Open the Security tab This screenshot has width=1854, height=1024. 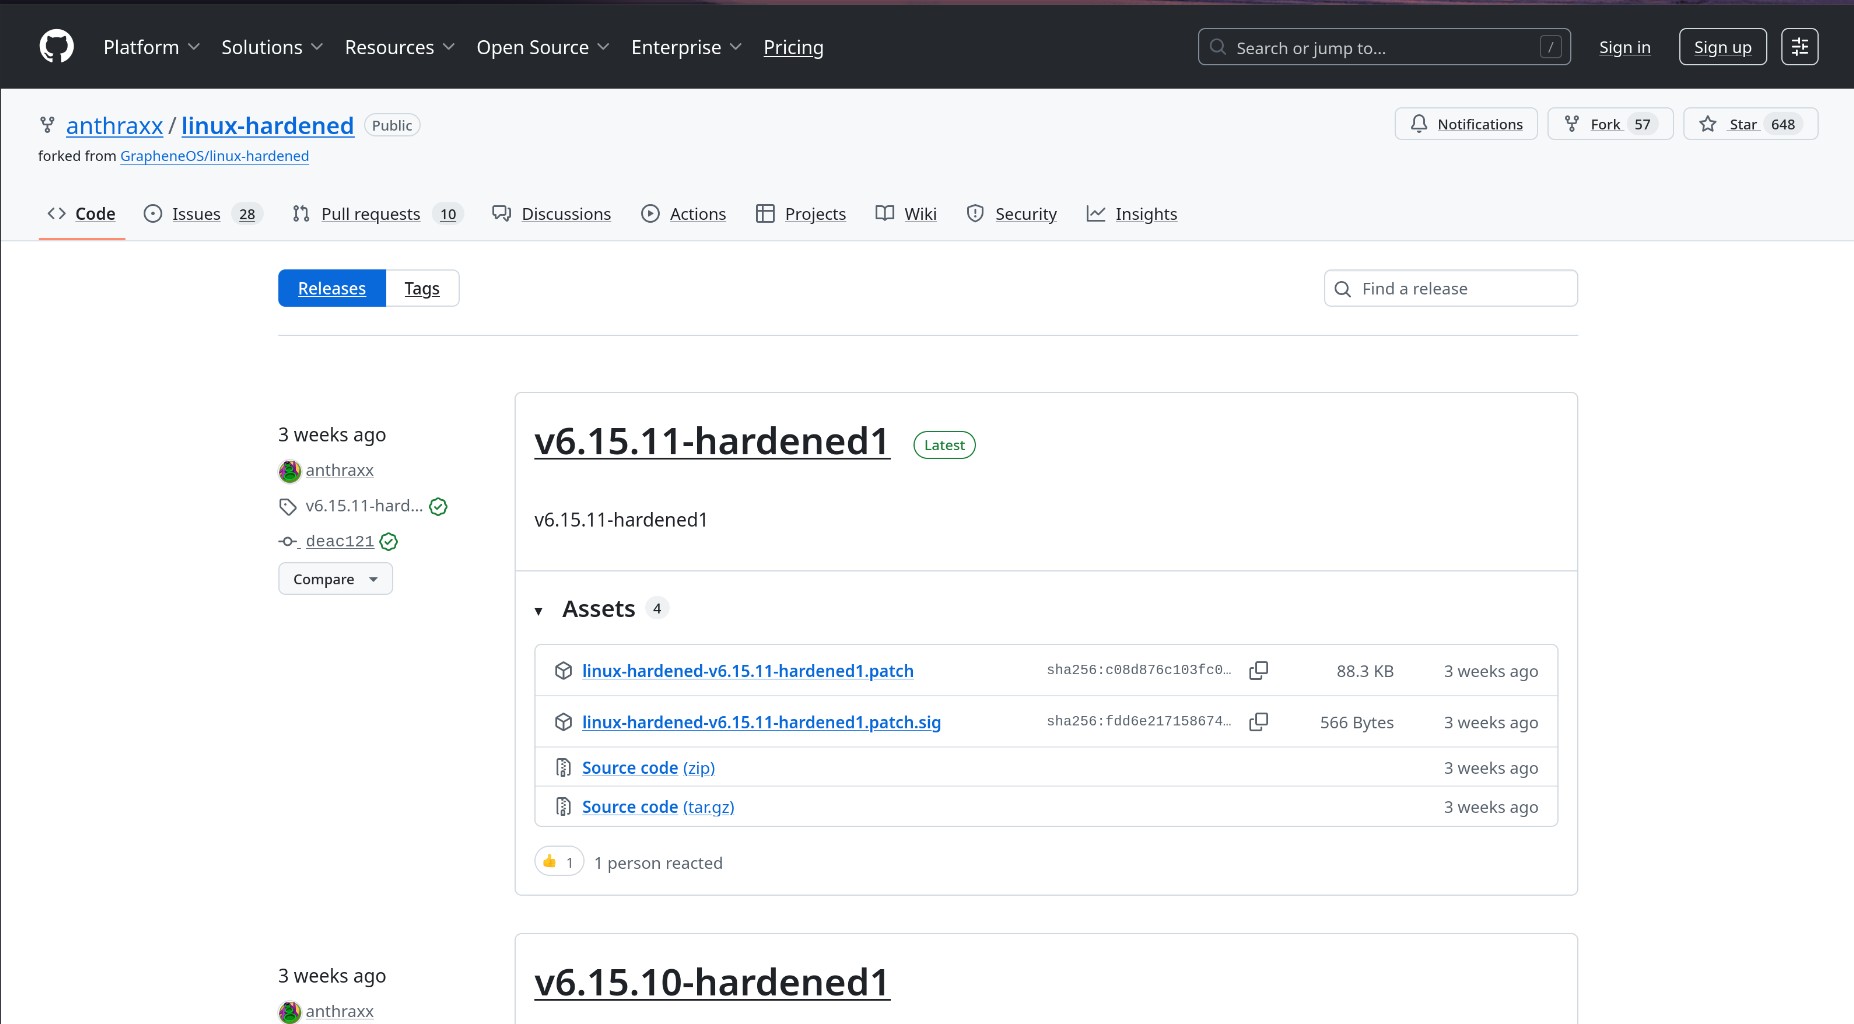pos(1012,213)
